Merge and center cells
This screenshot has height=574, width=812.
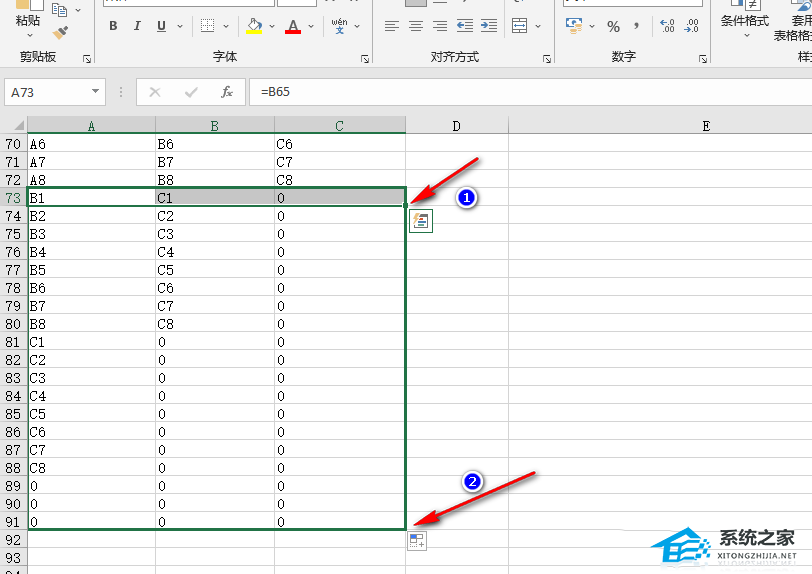[519, 26]
